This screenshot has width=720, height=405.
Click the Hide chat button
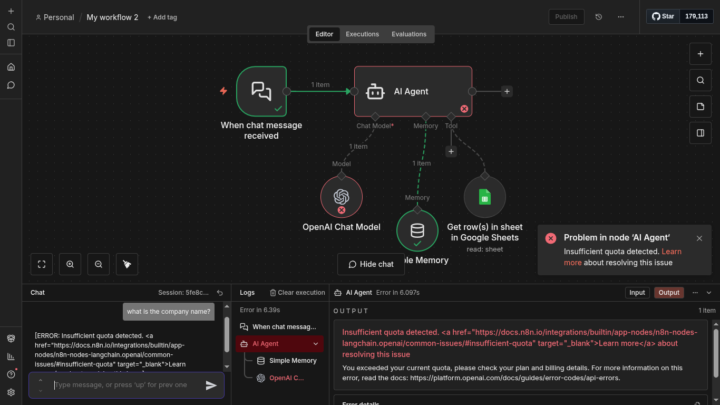[x=371, y=264]
